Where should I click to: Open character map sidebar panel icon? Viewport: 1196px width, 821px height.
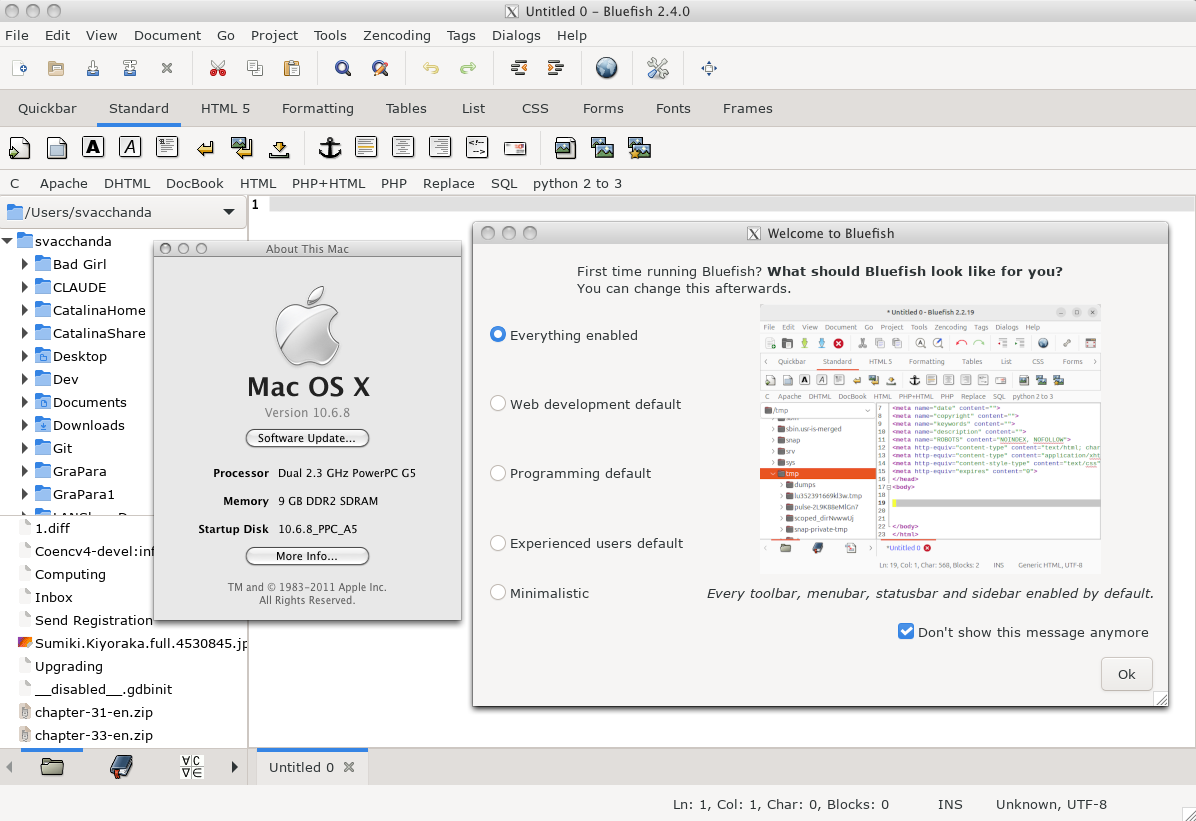tap(191, 767)
